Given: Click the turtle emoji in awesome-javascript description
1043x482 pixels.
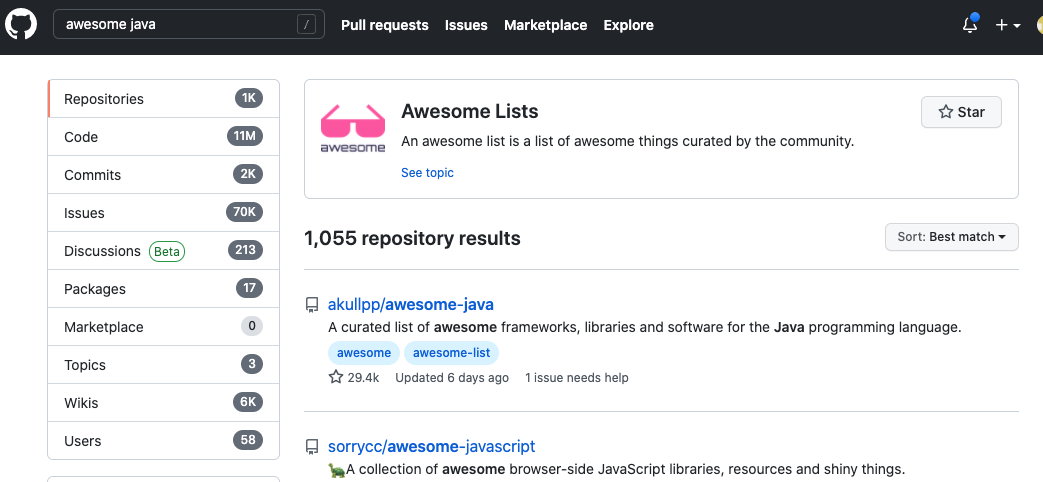Looking at the screenshot, I should coord(337,470).
